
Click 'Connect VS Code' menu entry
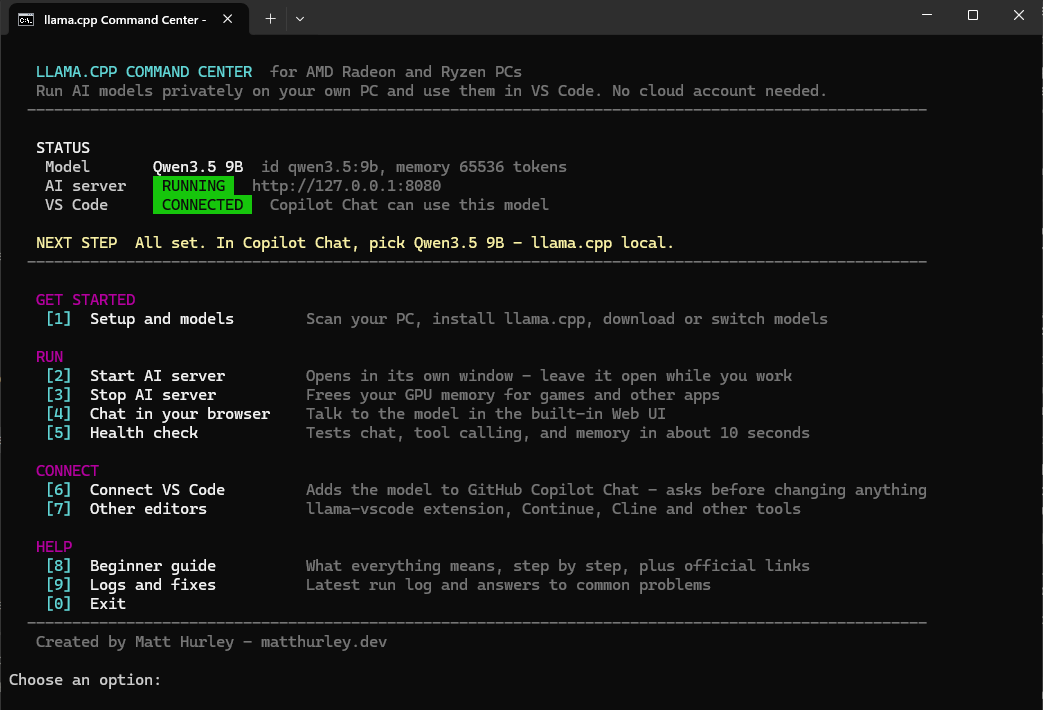point(158,490)
